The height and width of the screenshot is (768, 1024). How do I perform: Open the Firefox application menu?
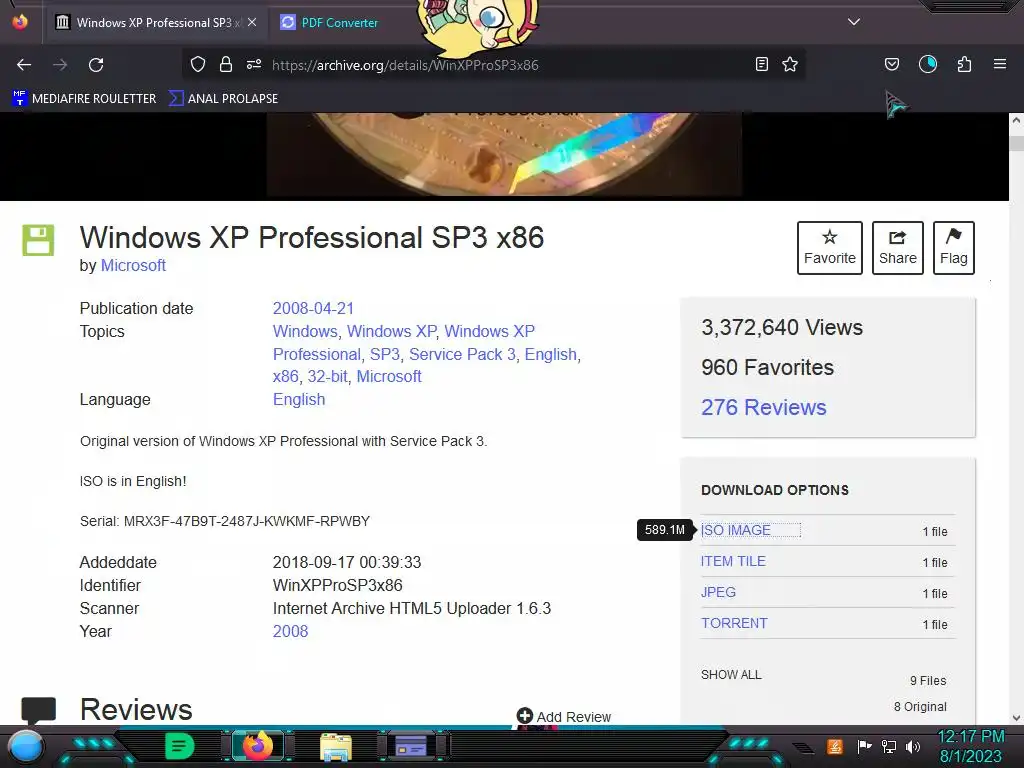[1000, 64]
